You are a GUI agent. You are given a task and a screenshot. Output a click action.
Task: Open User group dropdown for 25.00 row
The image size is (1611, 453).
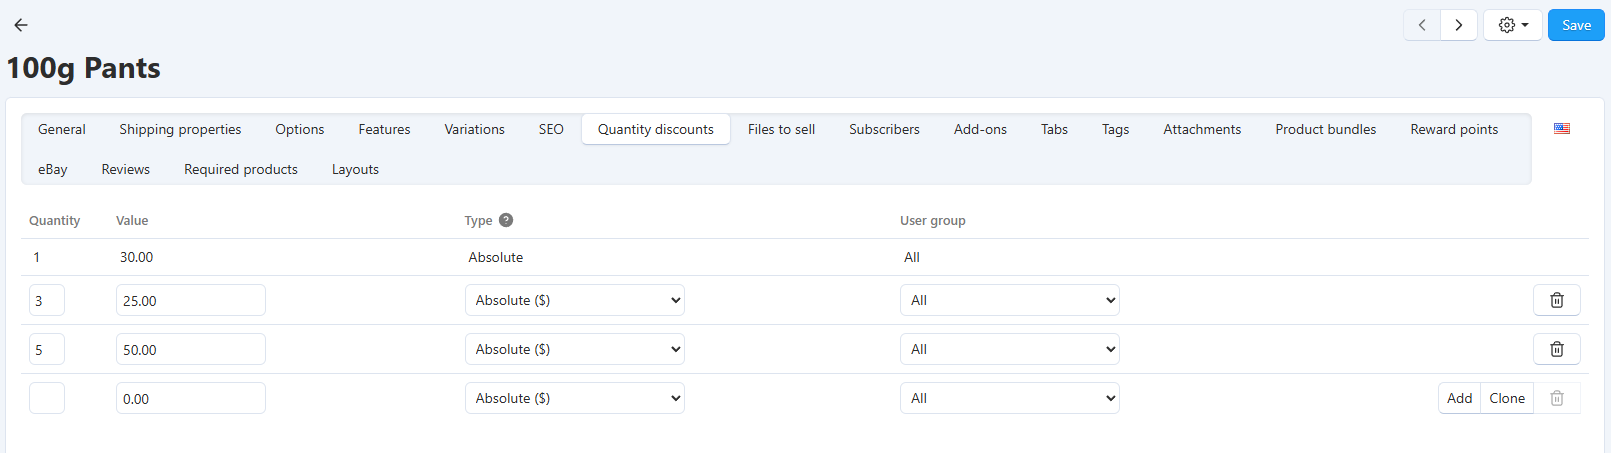coord(1010,300)
